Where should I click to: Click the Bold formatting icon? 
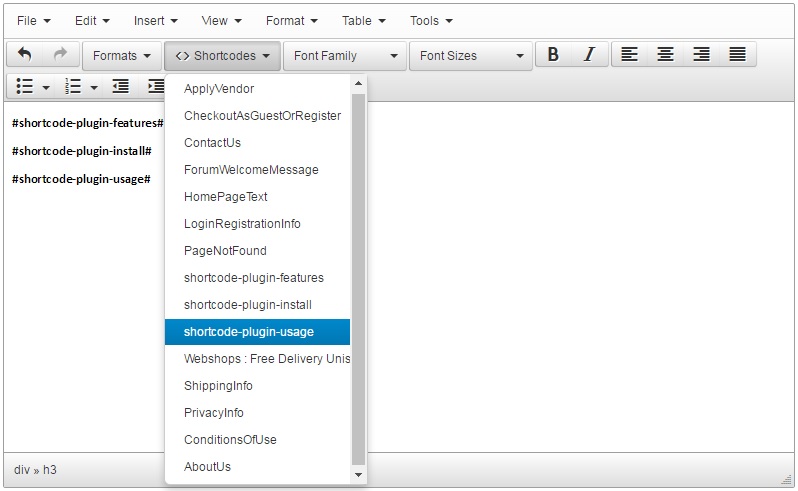(x=553, y=55)
